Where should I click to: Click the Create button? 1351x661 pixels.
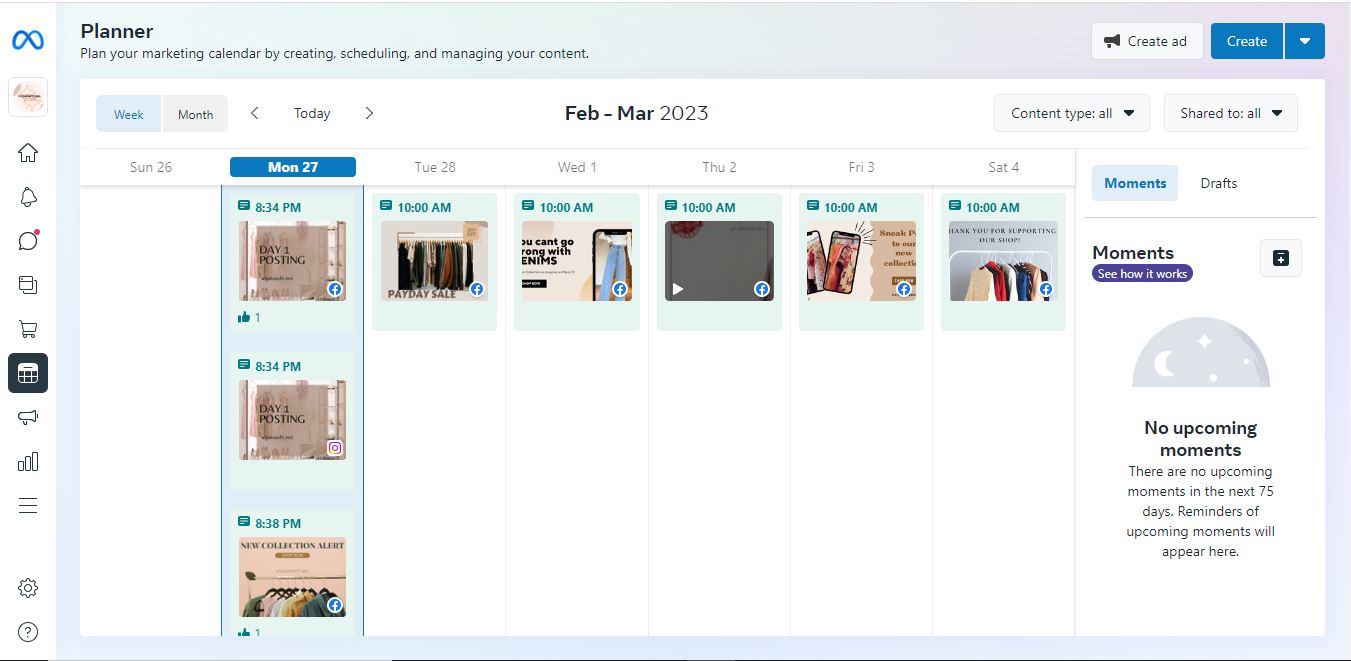[x=1247, y=41]
